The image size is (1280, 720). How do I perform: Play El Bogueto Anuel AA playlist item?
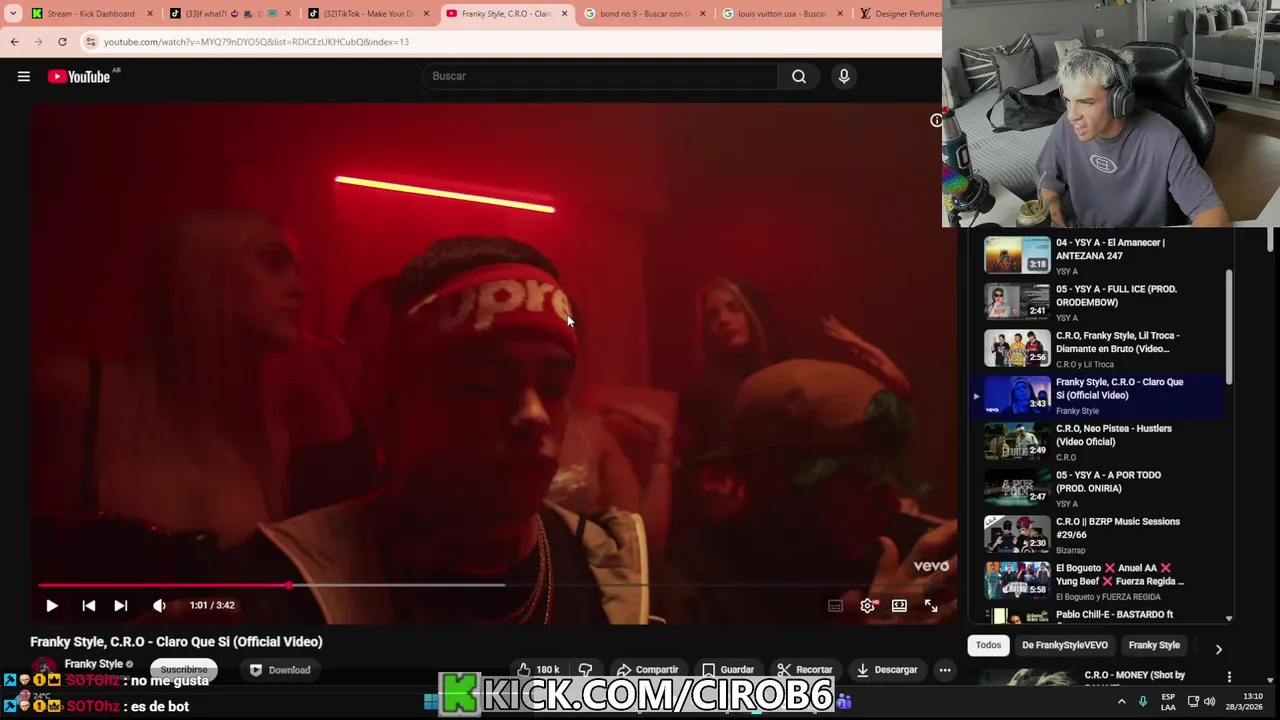coord(1100,581)
